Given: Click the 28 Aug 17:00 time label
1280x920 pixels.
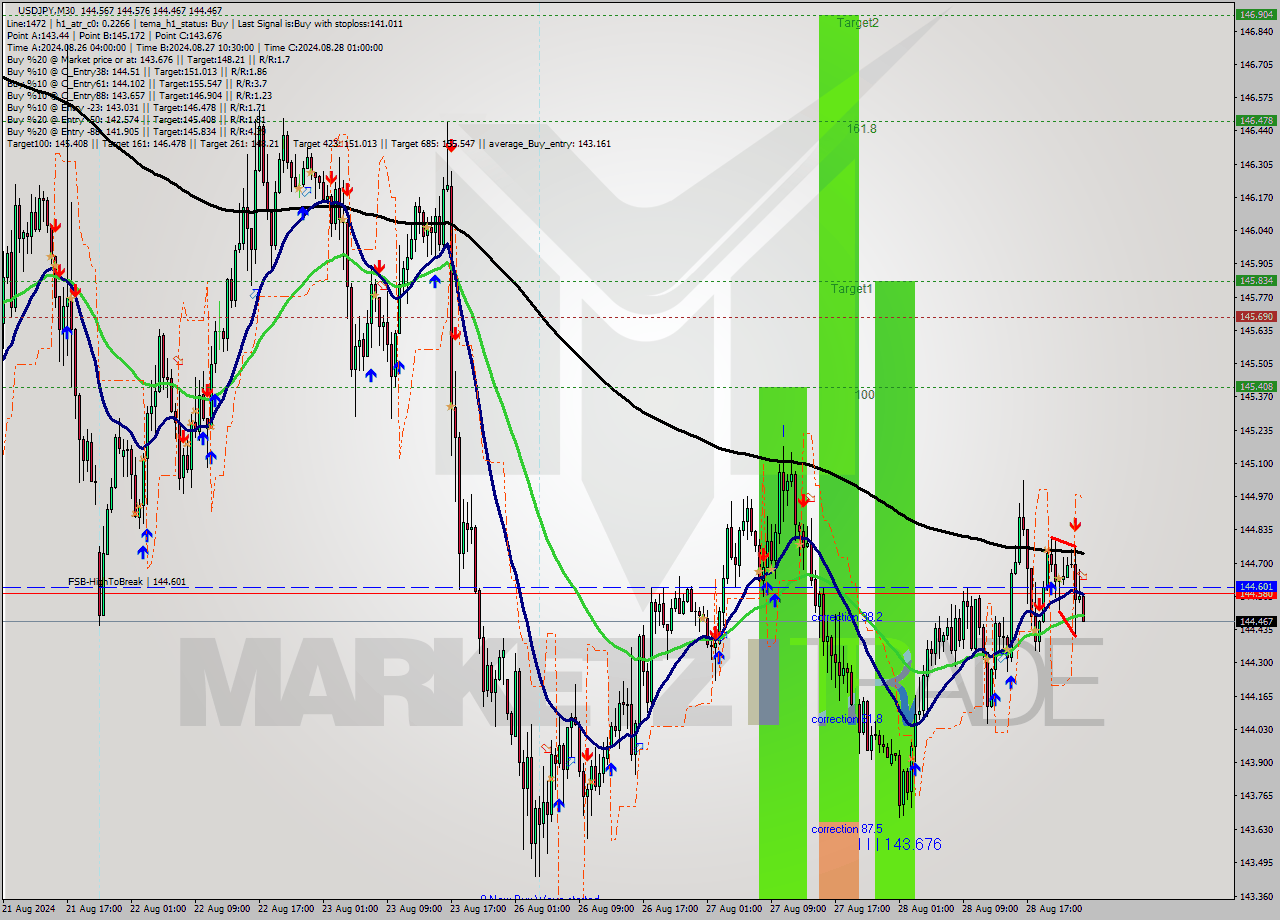Looking at the screenshot, I should 1054,909.
